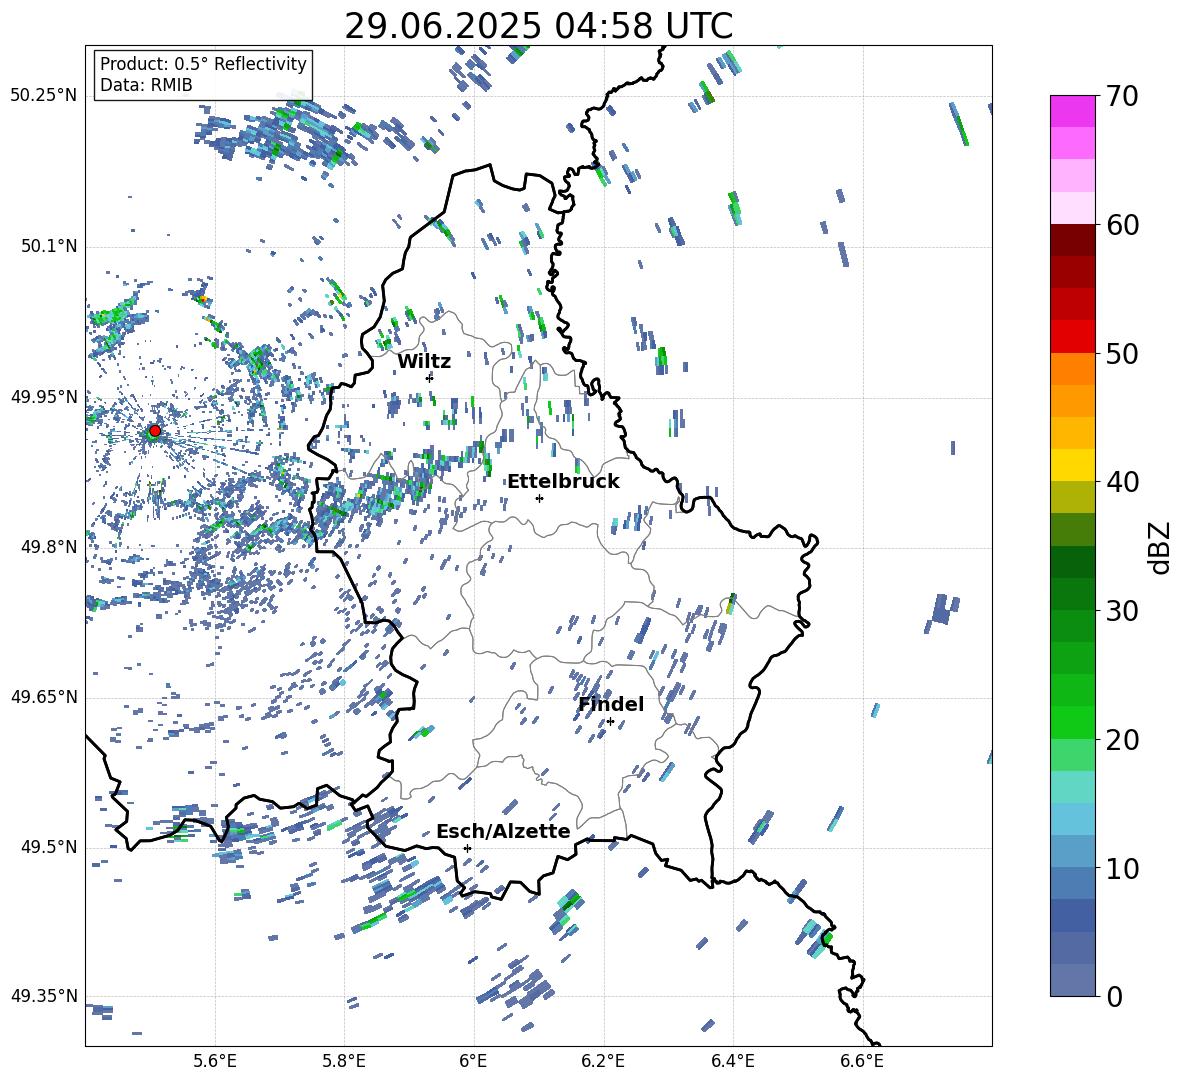This screenshot has height=1081, width=1184.
Task: Click the 49.5°N latitude label
Action: tap(49, 847)
